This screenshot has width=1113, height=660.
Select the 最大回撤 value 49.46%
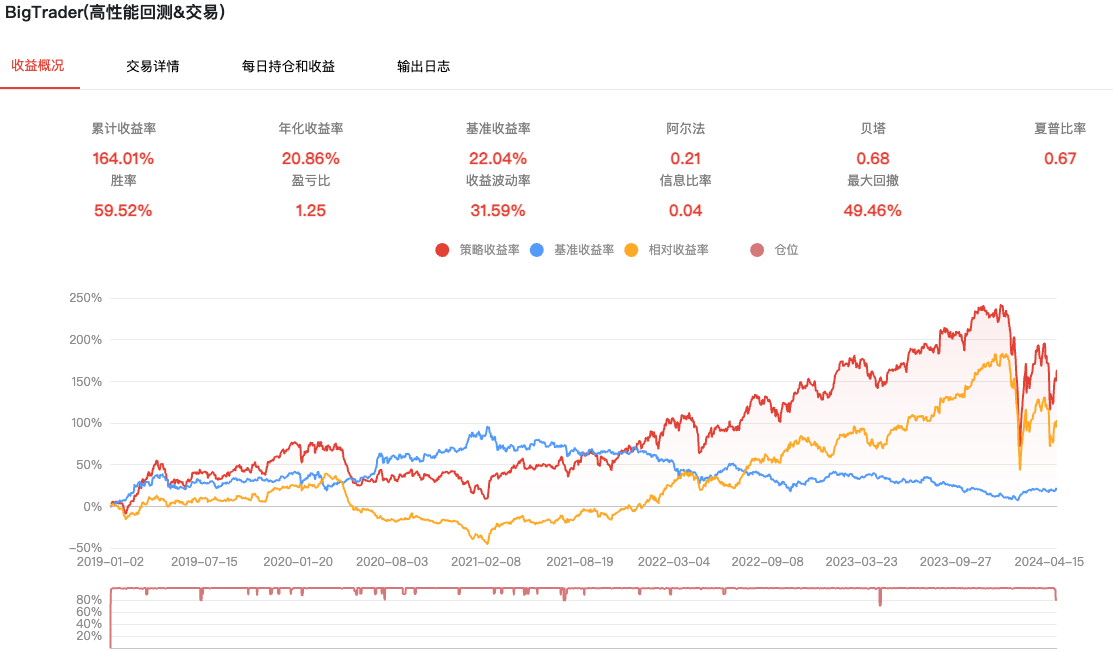pos(873,210)
